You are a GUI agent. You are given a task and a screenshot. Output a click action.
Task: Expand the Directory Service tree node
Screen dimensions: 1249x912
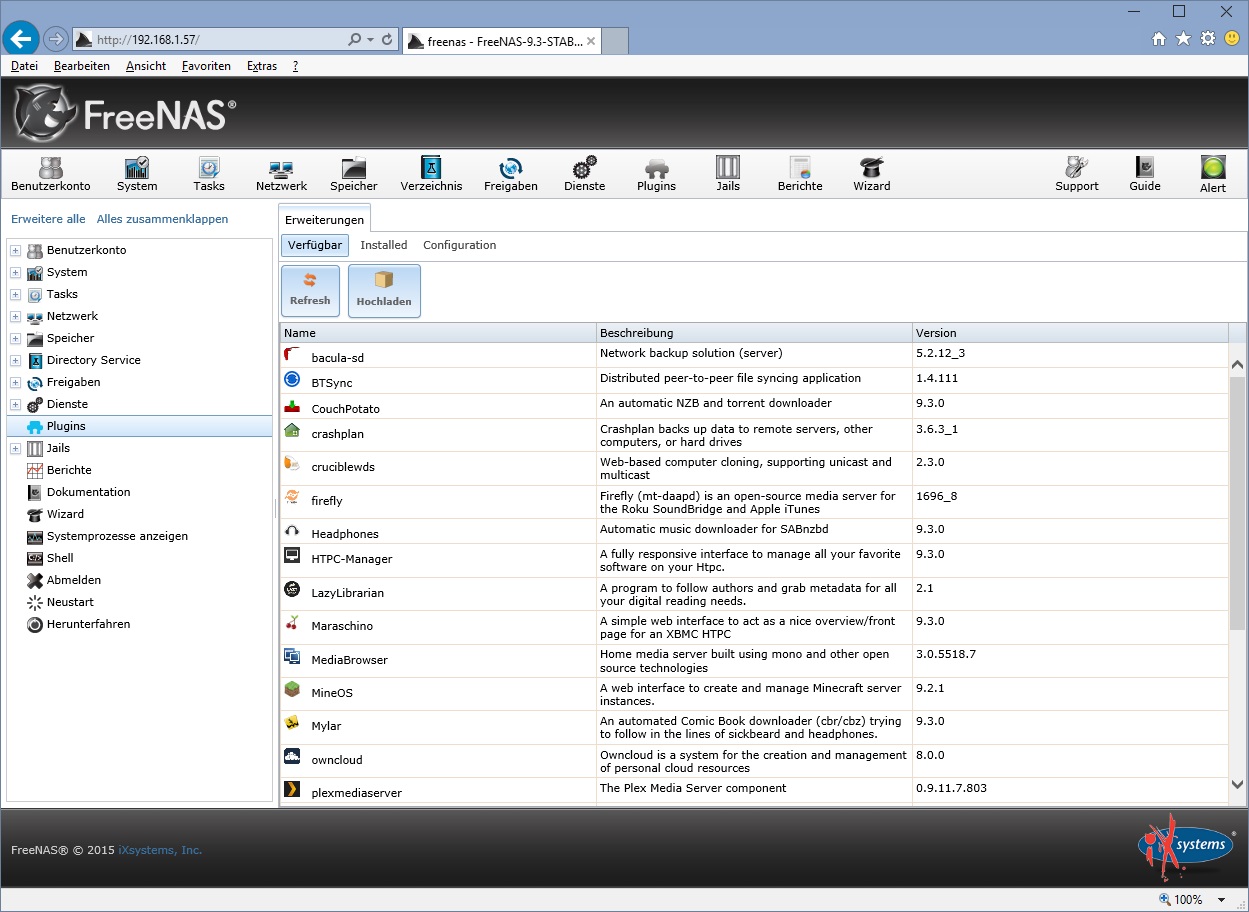click(16, 360)
